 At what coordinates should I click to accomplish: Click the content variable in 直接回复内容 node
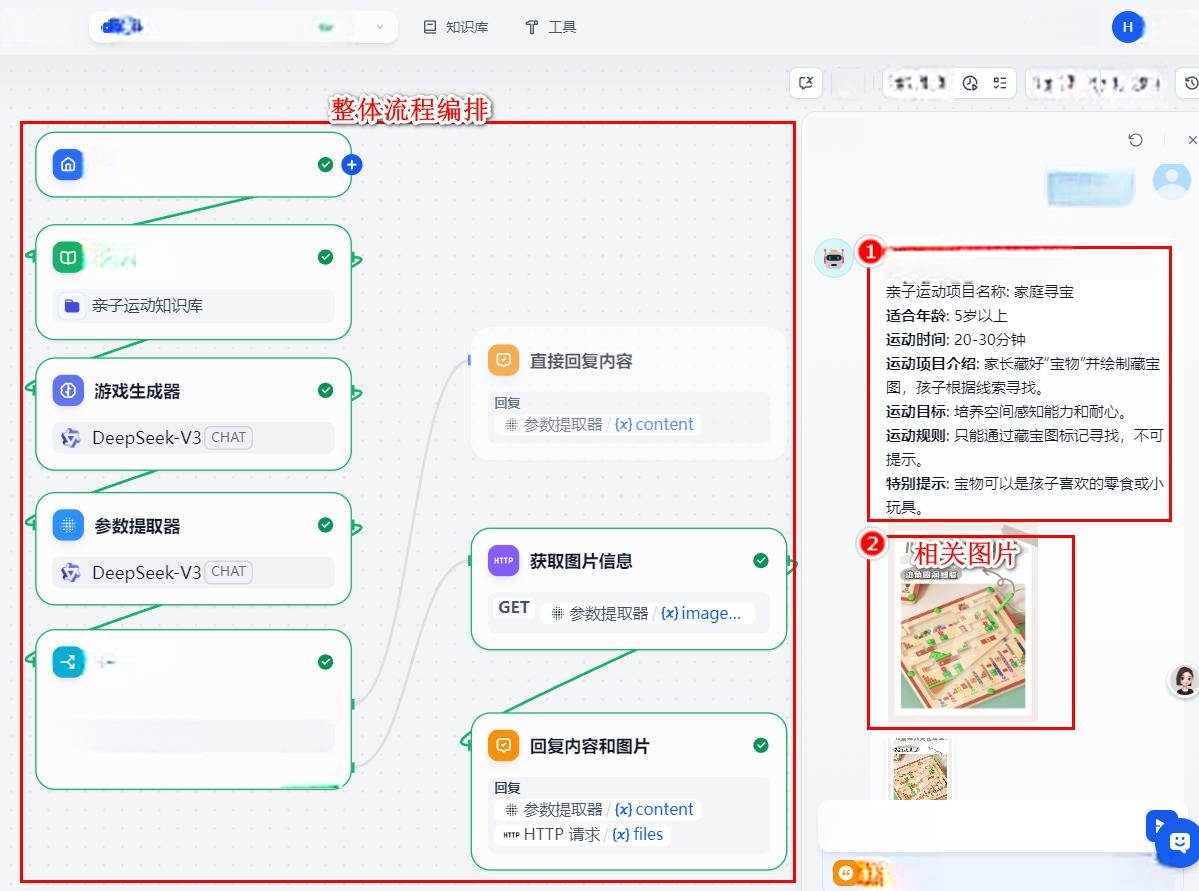[655, 424]
